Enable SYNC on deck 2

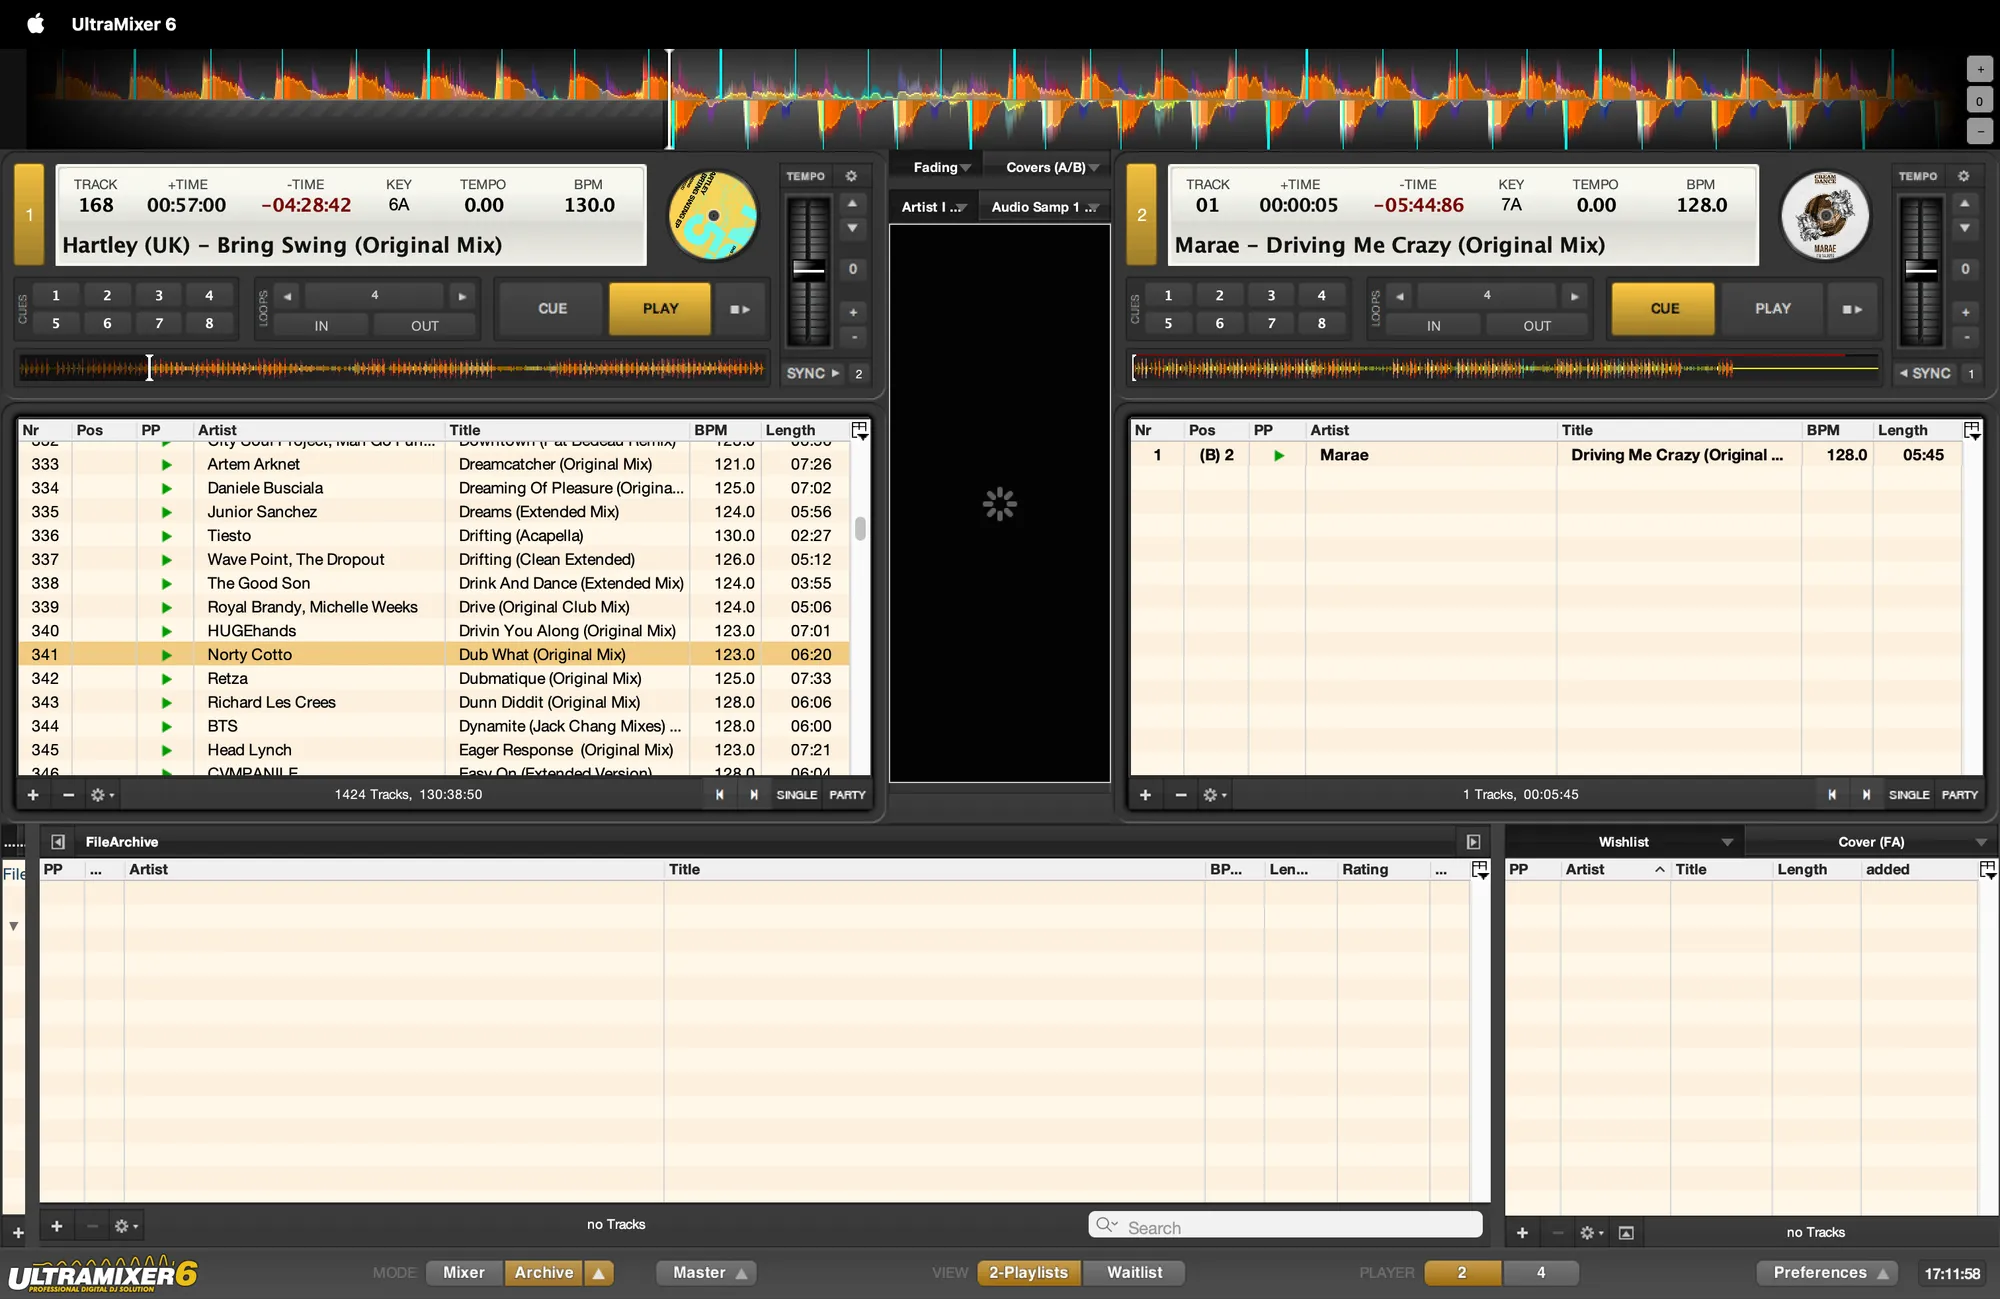click(1926, 373)
